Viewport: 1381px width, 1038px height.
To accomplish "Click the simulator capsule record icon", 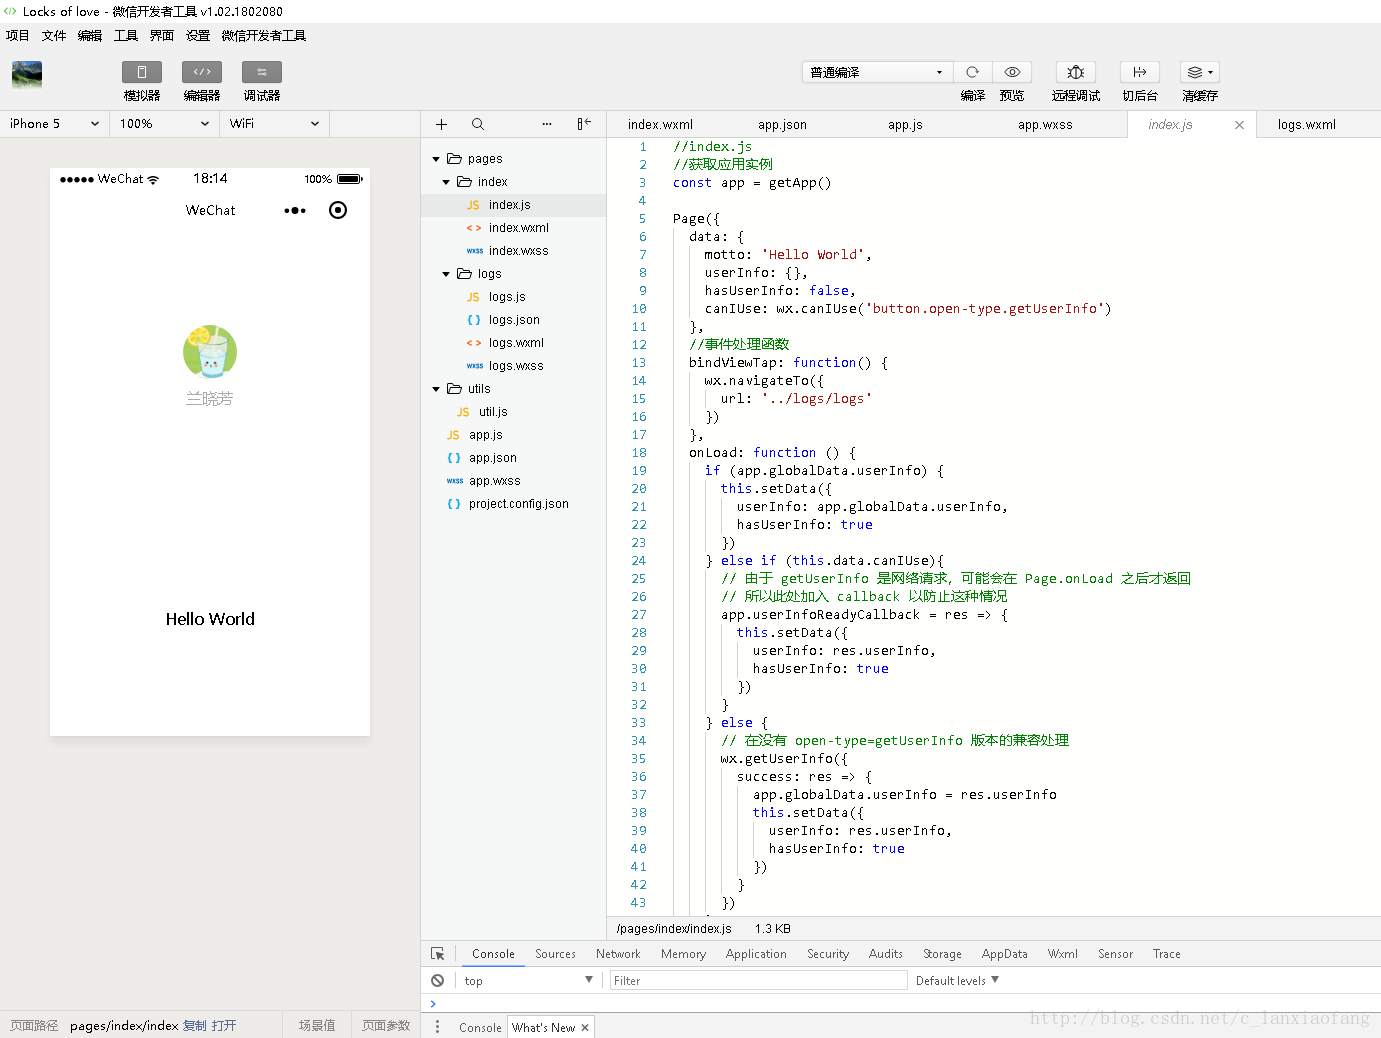I will pos(338,210).
